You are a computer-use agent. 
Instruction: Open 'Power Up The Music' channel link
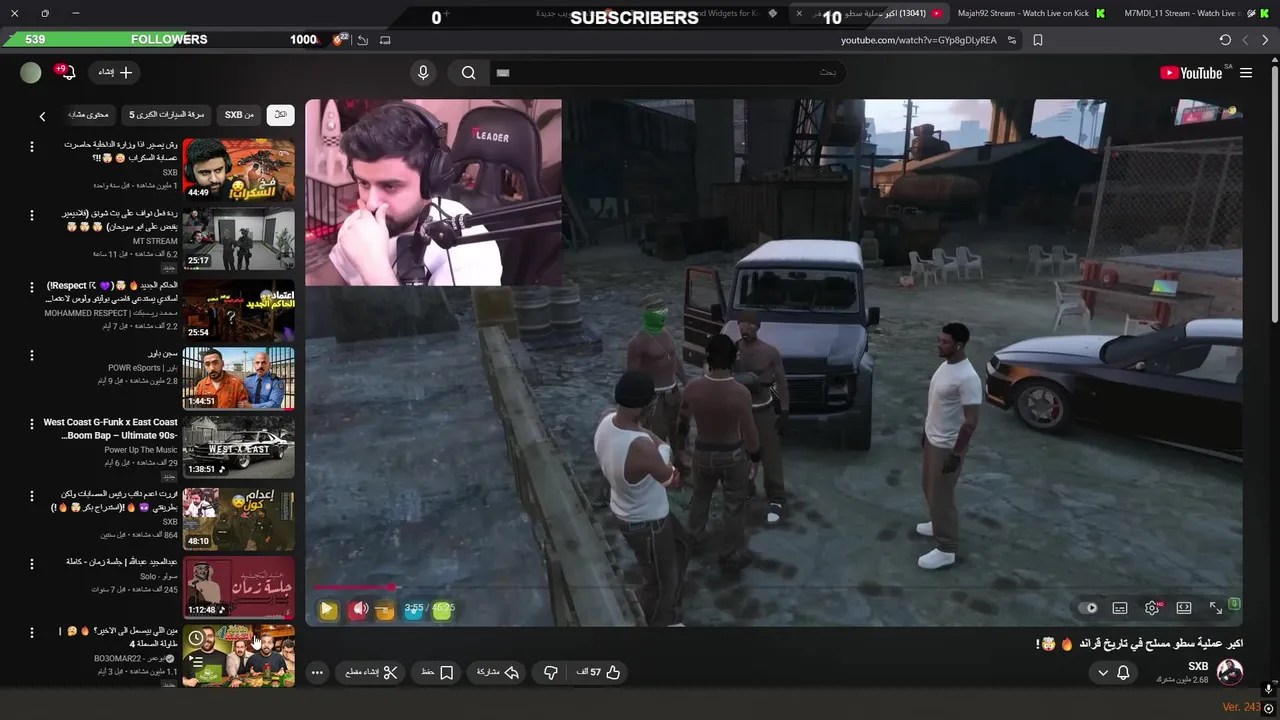coord(140,450)
